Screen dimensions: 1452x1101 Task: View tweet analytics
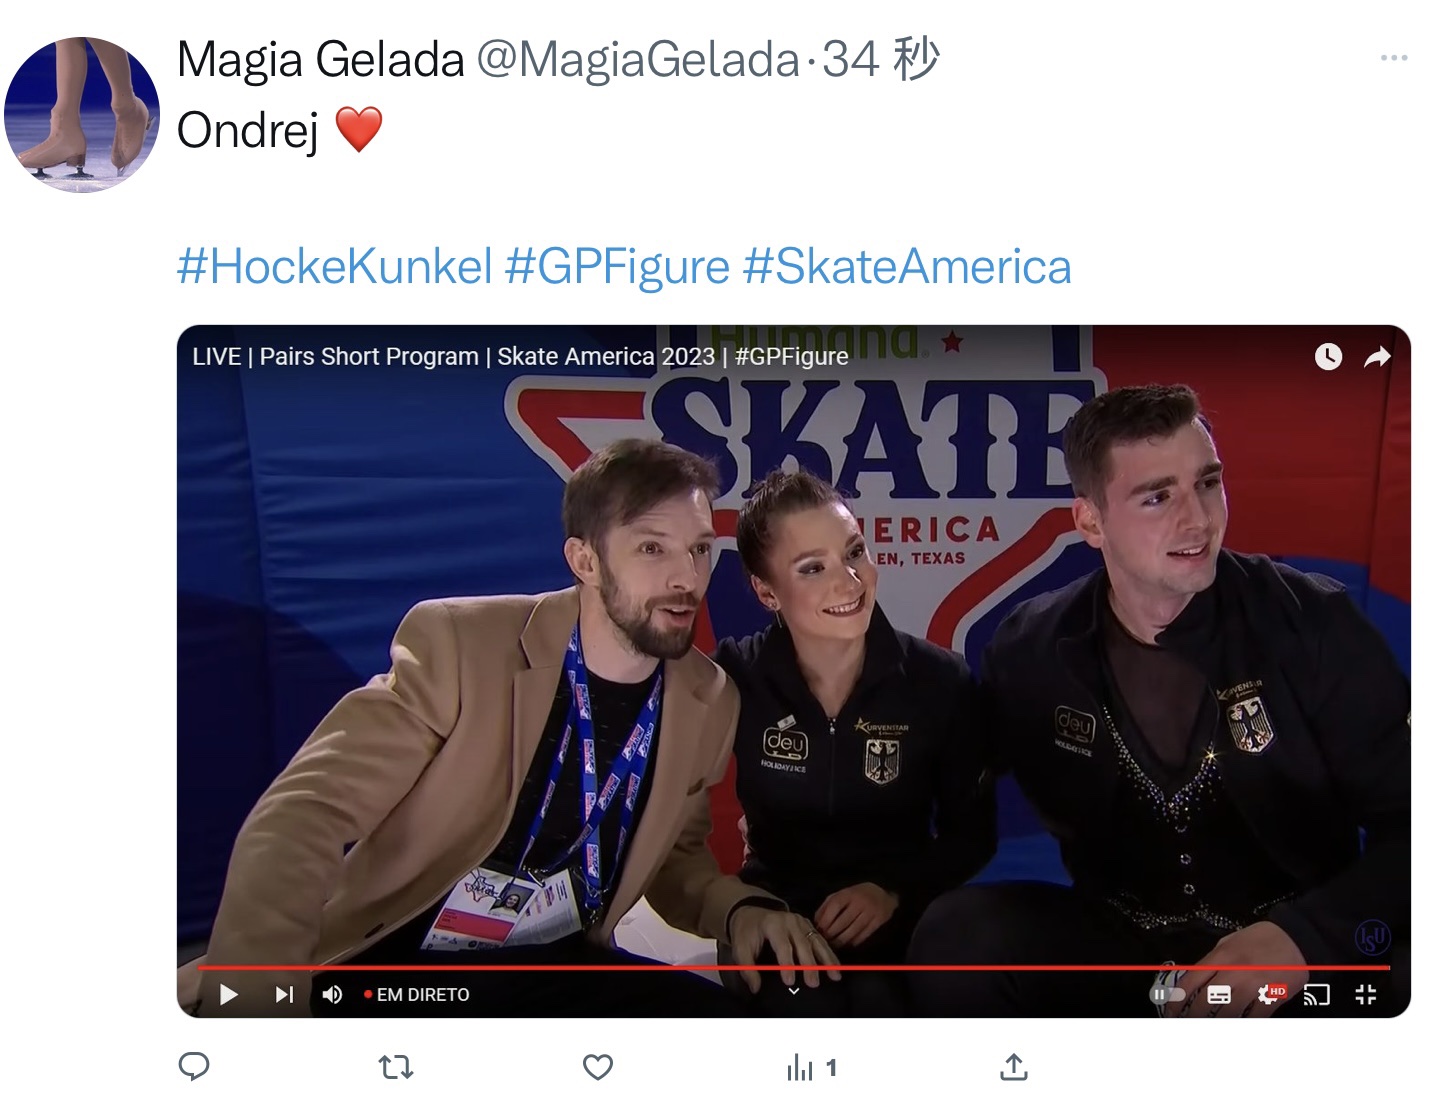click(x=811, y=1068)
